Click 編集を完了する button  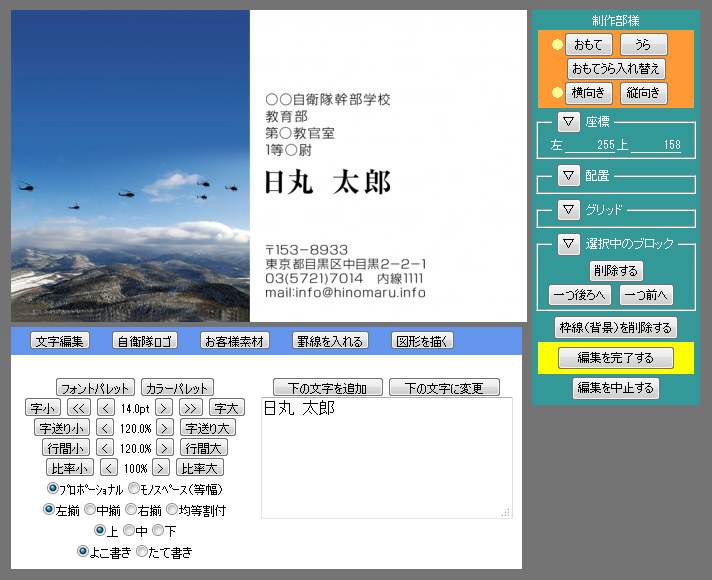click(x=616, y=358)
